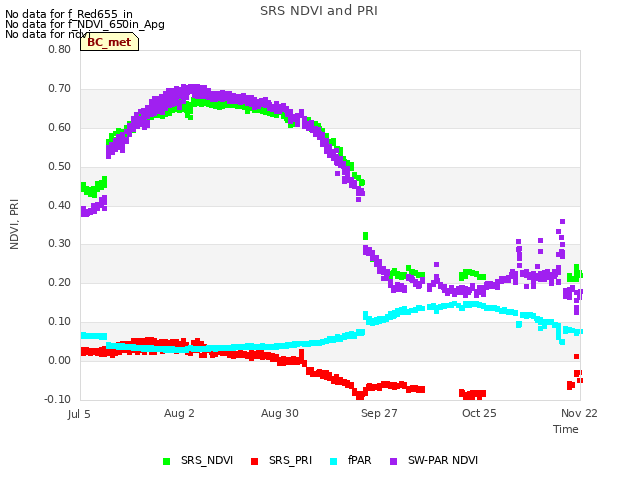Click the Aug 2 x-axis tick label
The height and width of the screenshot is (480, 640).
pos(179,413)
